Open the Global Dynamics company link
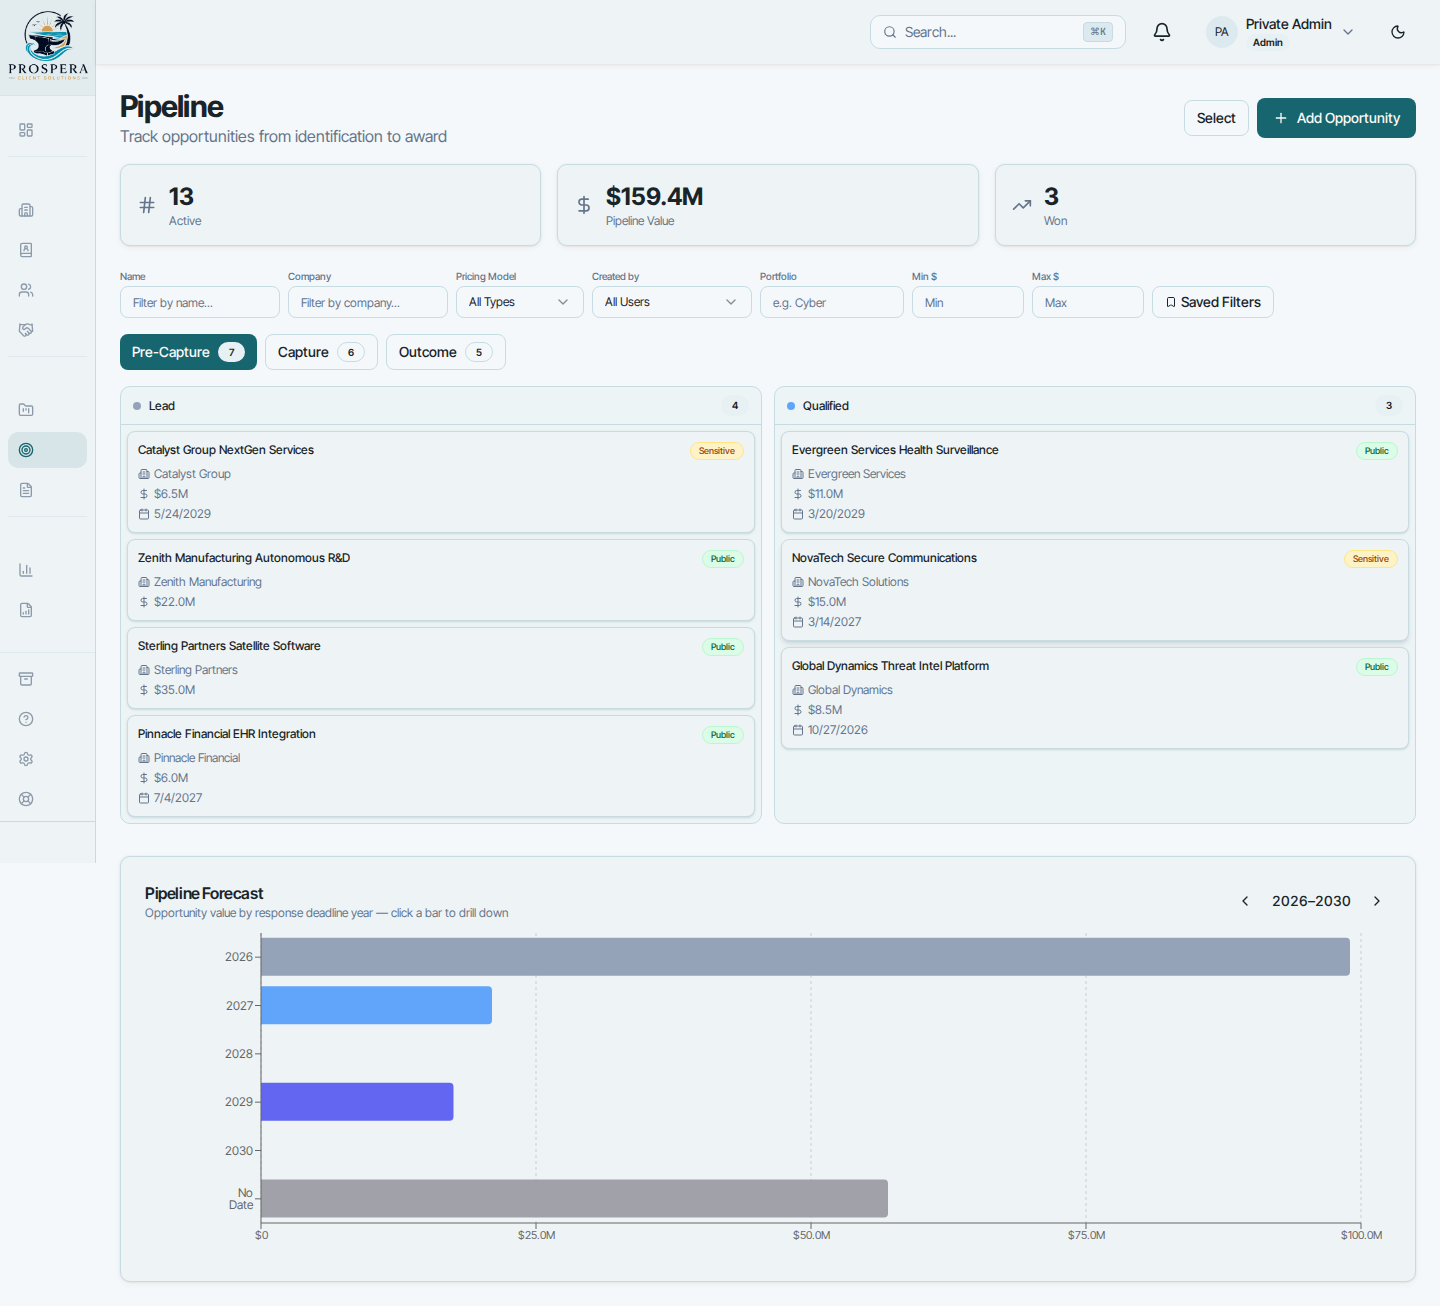The width and height of the screenshot is (1440, 1306). 850,690
